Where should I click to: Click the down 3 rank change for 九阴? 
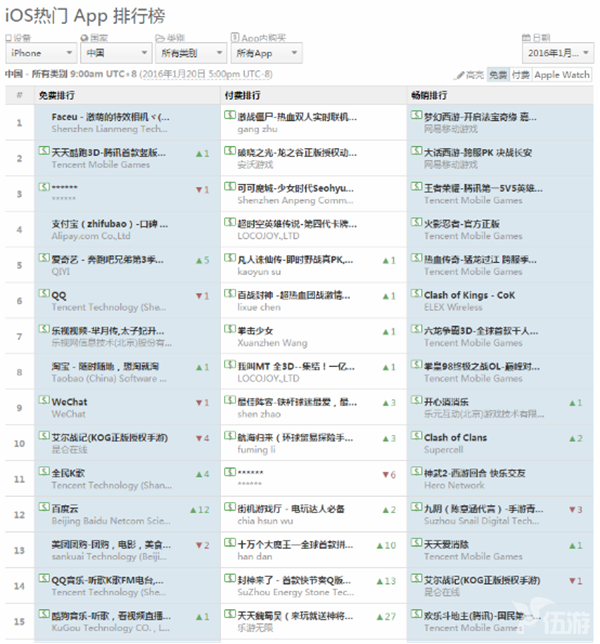pyautogui.click(x=576, y=510)
